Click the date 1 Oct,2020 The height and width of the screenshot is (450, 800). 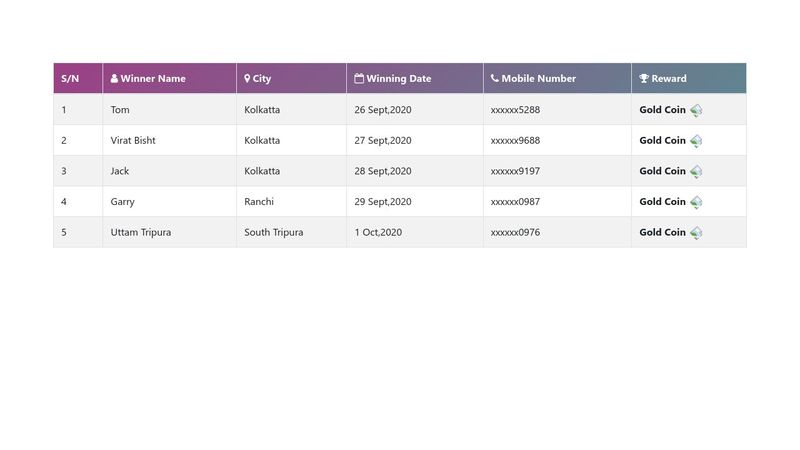378,232
